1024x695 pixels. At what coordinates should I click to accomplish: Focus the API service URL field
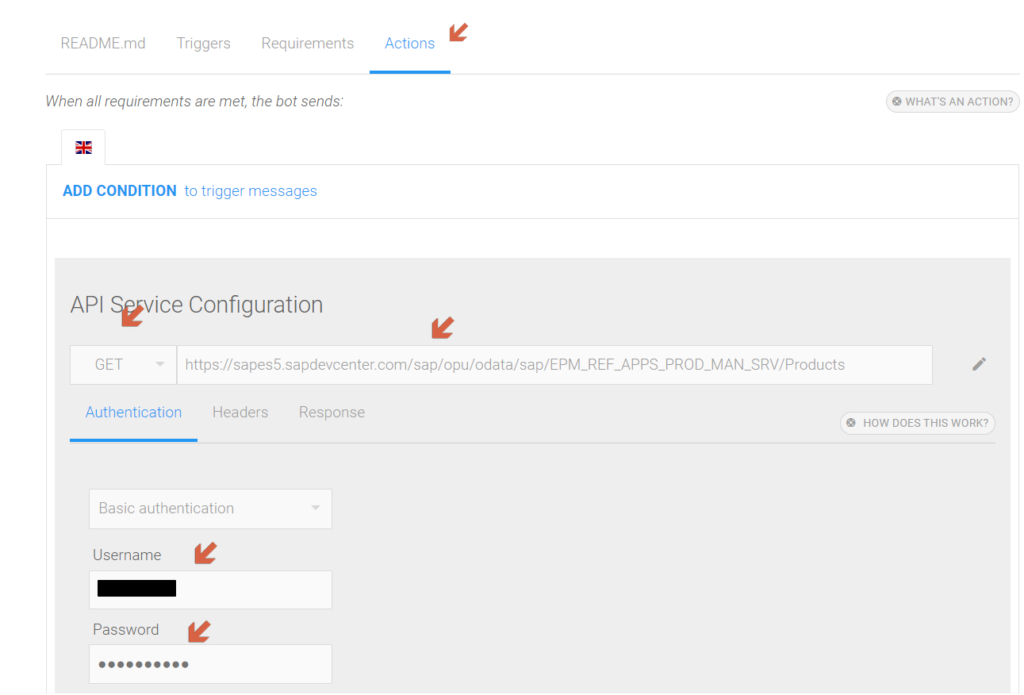coord(554,364)
